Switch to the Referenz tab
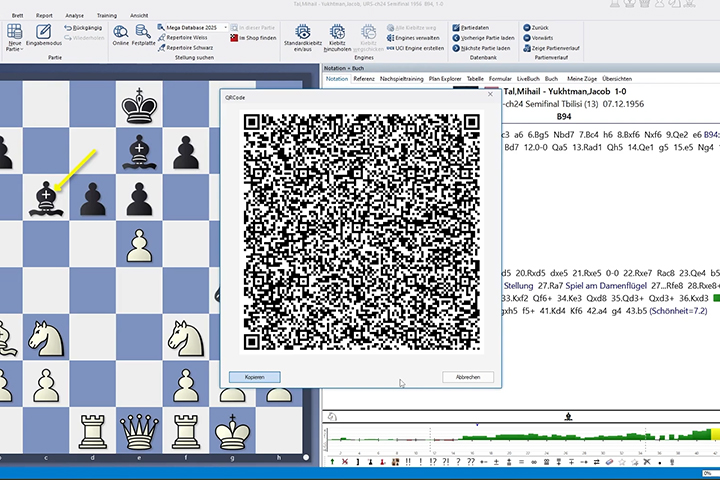 pyautogui.click(x=364, y=79)
